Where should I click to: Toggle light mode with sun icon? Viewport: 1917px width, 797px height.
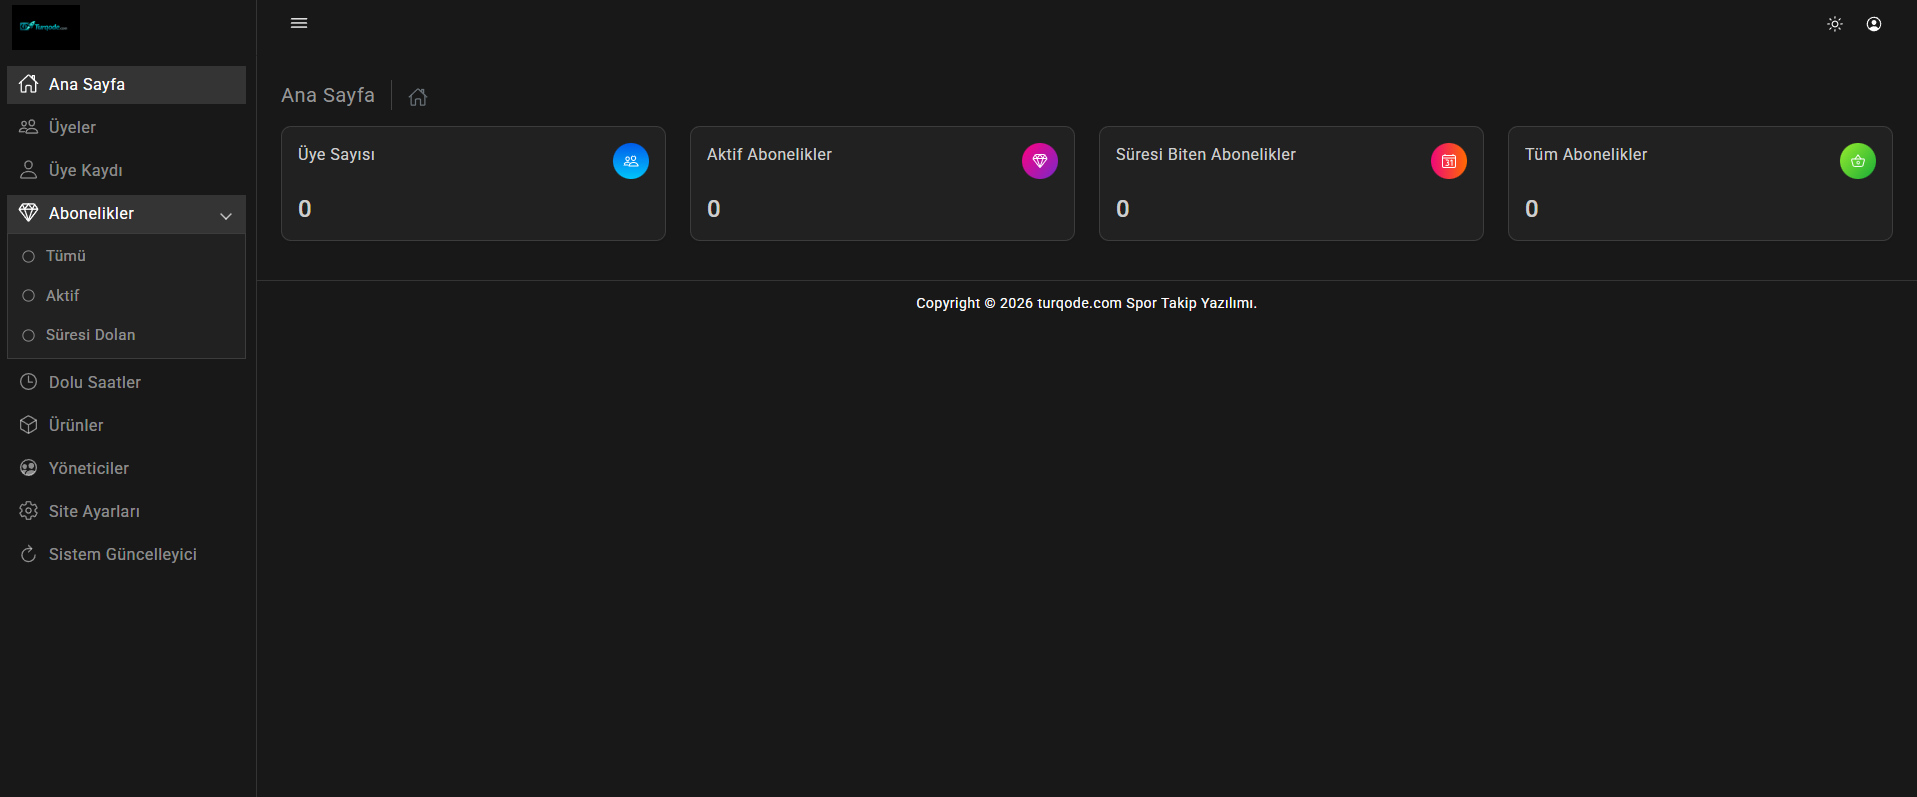(1835, 24)
